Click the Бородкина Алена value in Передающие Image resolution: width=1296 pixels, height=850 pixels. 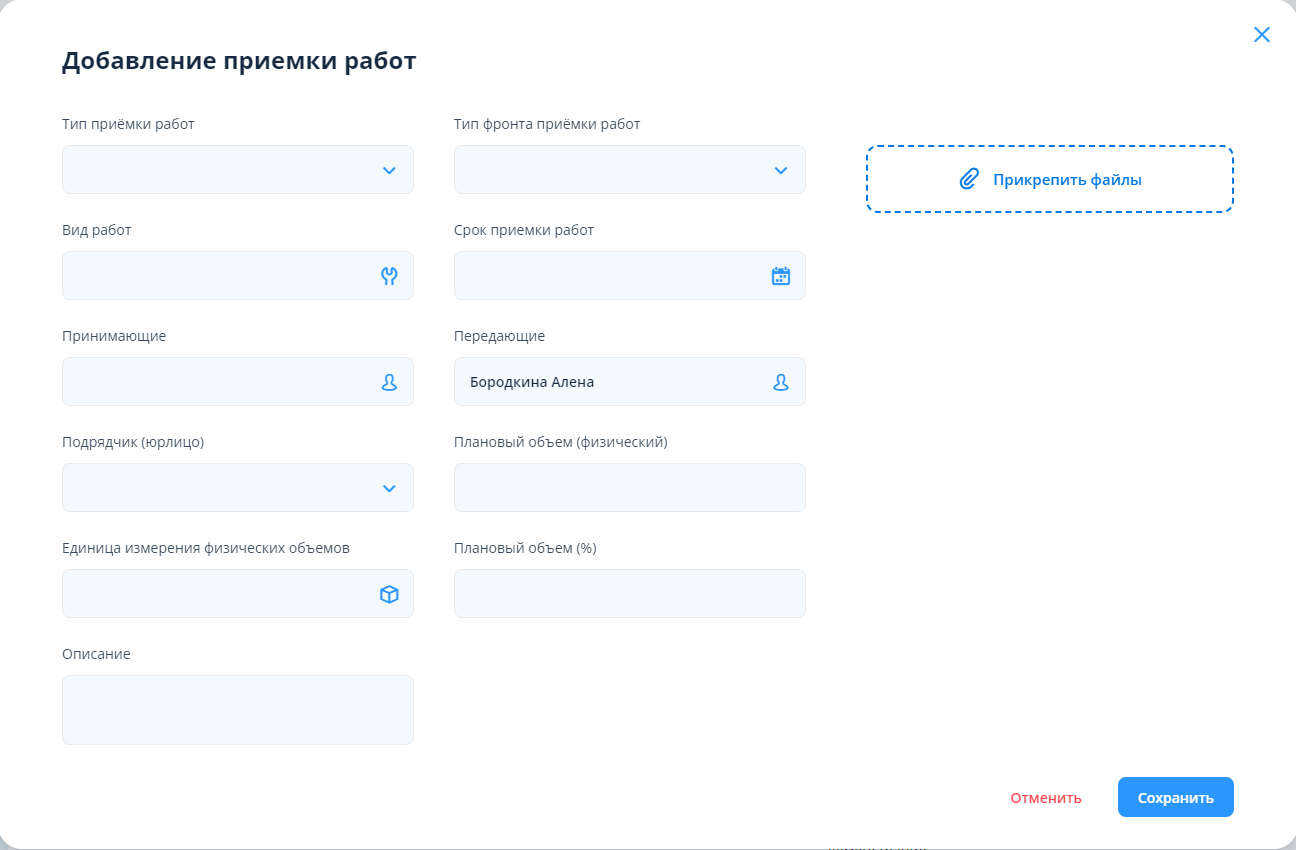532,382
